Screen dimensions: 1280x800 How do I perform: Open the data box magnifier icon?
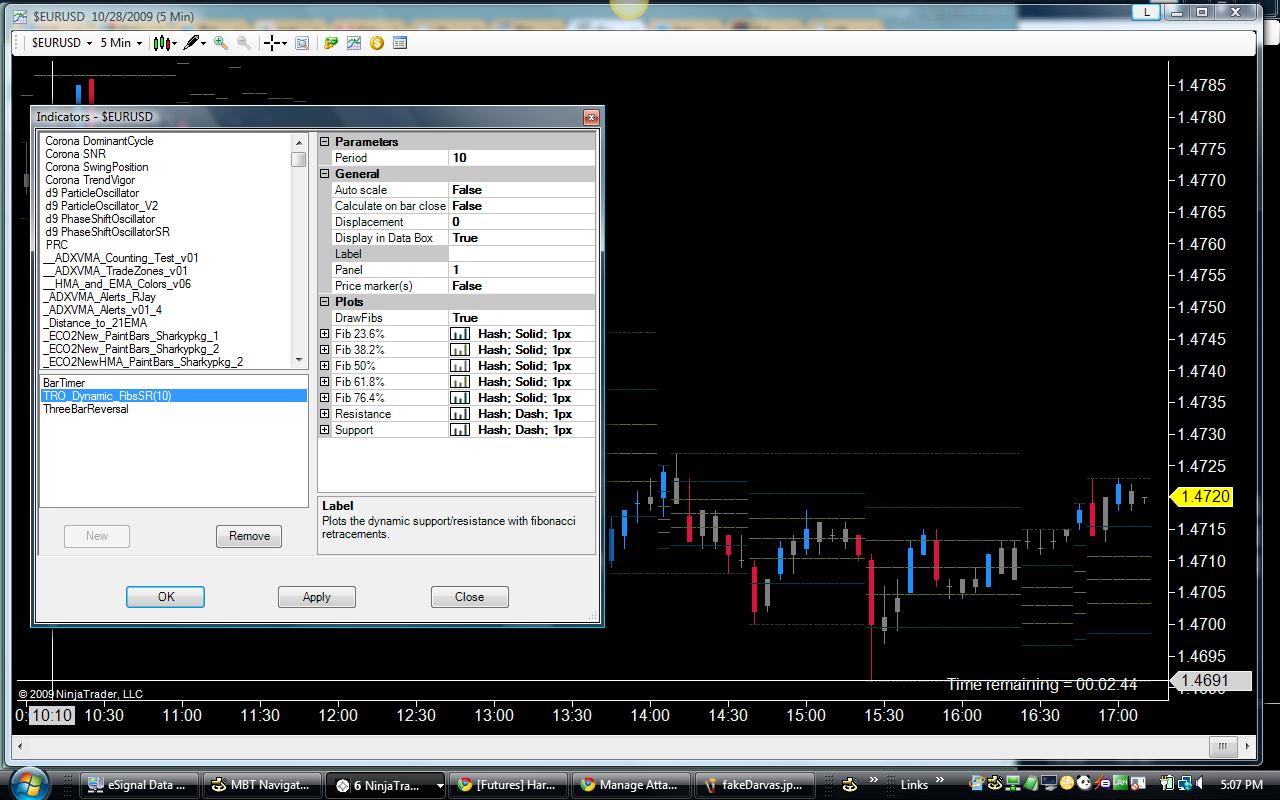coord(302,43)
